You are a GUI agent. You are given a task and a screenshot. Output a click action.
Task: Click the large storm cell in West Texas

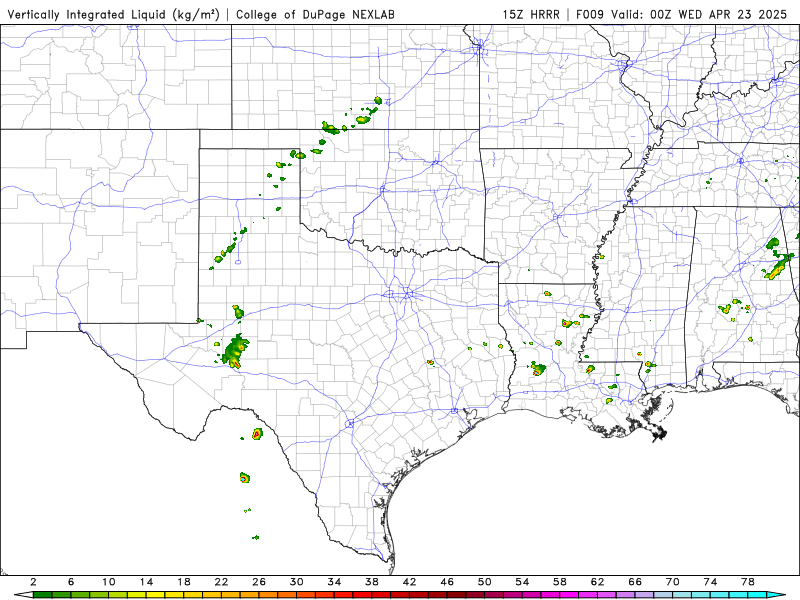coord(236,351)
